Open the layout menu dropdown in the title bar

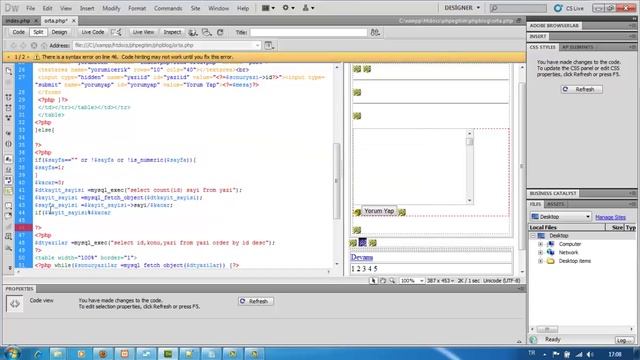(268, 8)
